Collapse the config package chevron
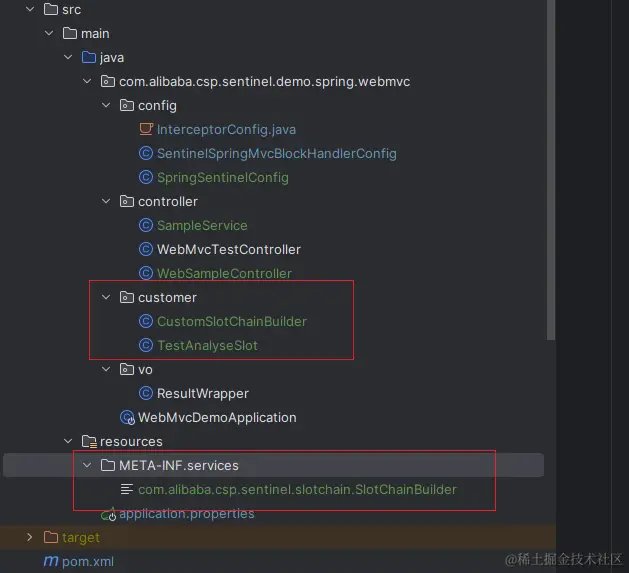Screen dimensions: 629x573 click(106, 105)
